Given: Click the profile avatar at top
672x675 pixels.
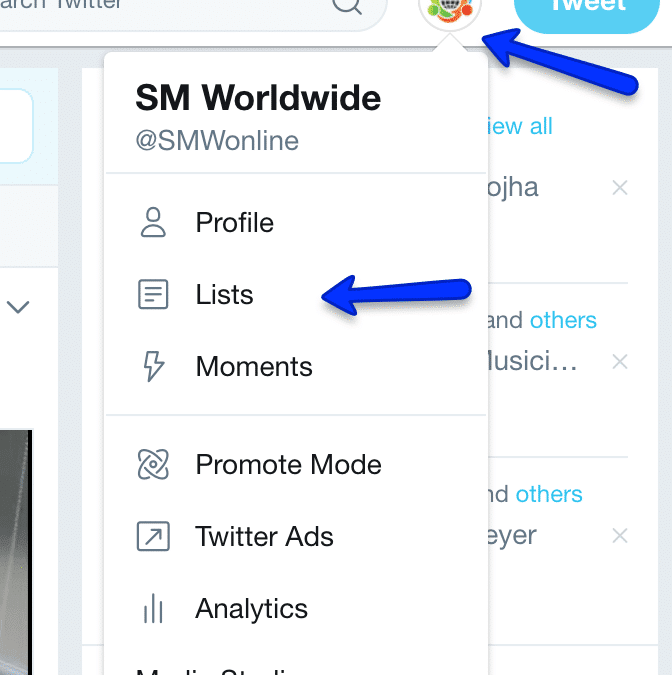Looking at the screenshot, I should pyautogui.click(x=449, y=9).
